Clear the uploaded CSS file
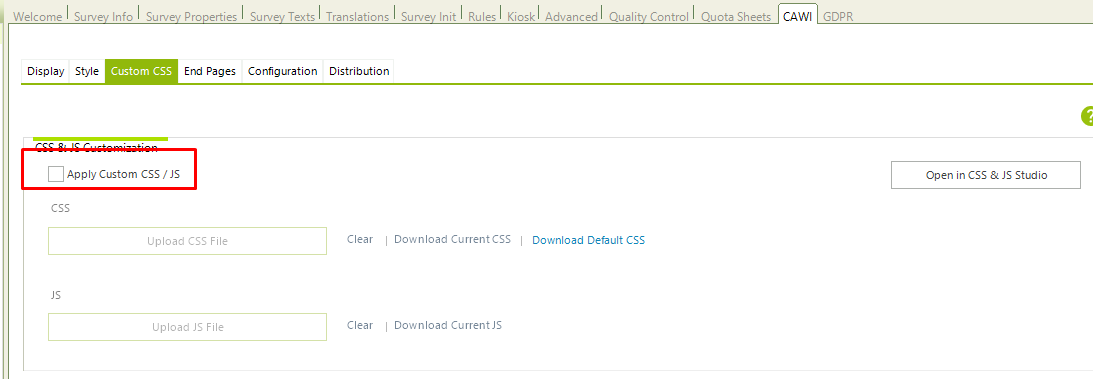1093x379 pixels. click(x=360, y=240)
